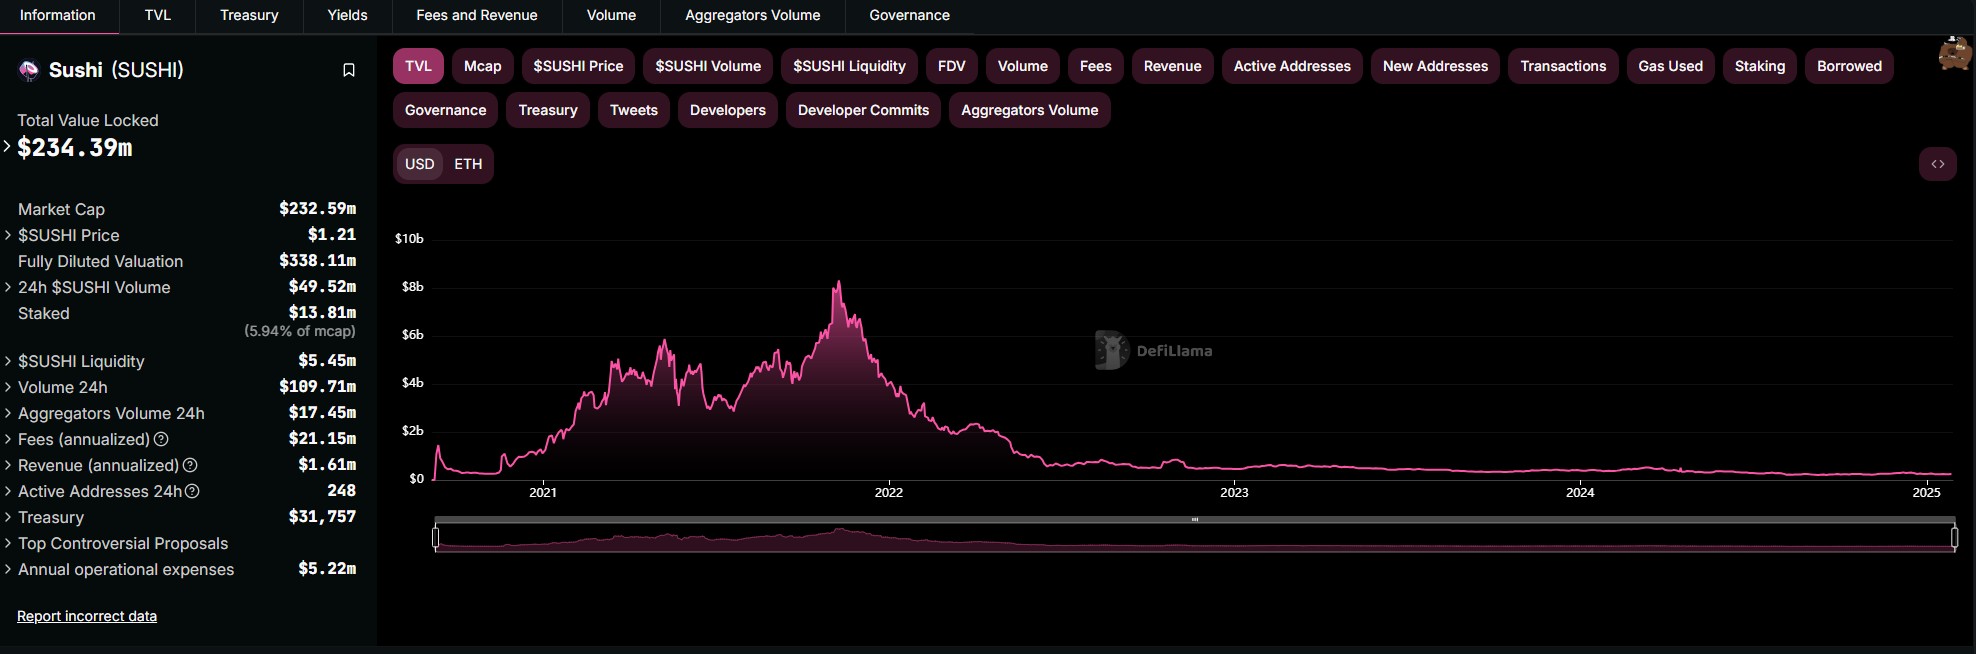Expand $SUSHI Price row
The image size is (1976, 654).
tap(8, 235)
